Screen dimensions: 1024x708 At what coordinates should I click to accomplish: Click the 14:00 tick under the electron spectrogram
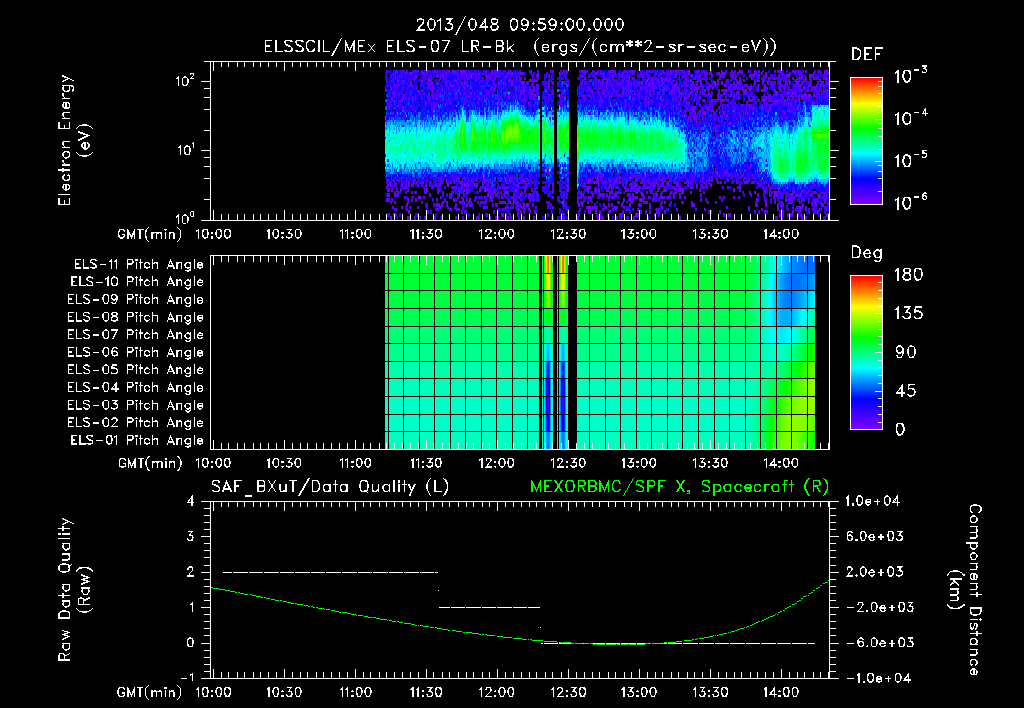pyautogui.click(x=781, y=234)
